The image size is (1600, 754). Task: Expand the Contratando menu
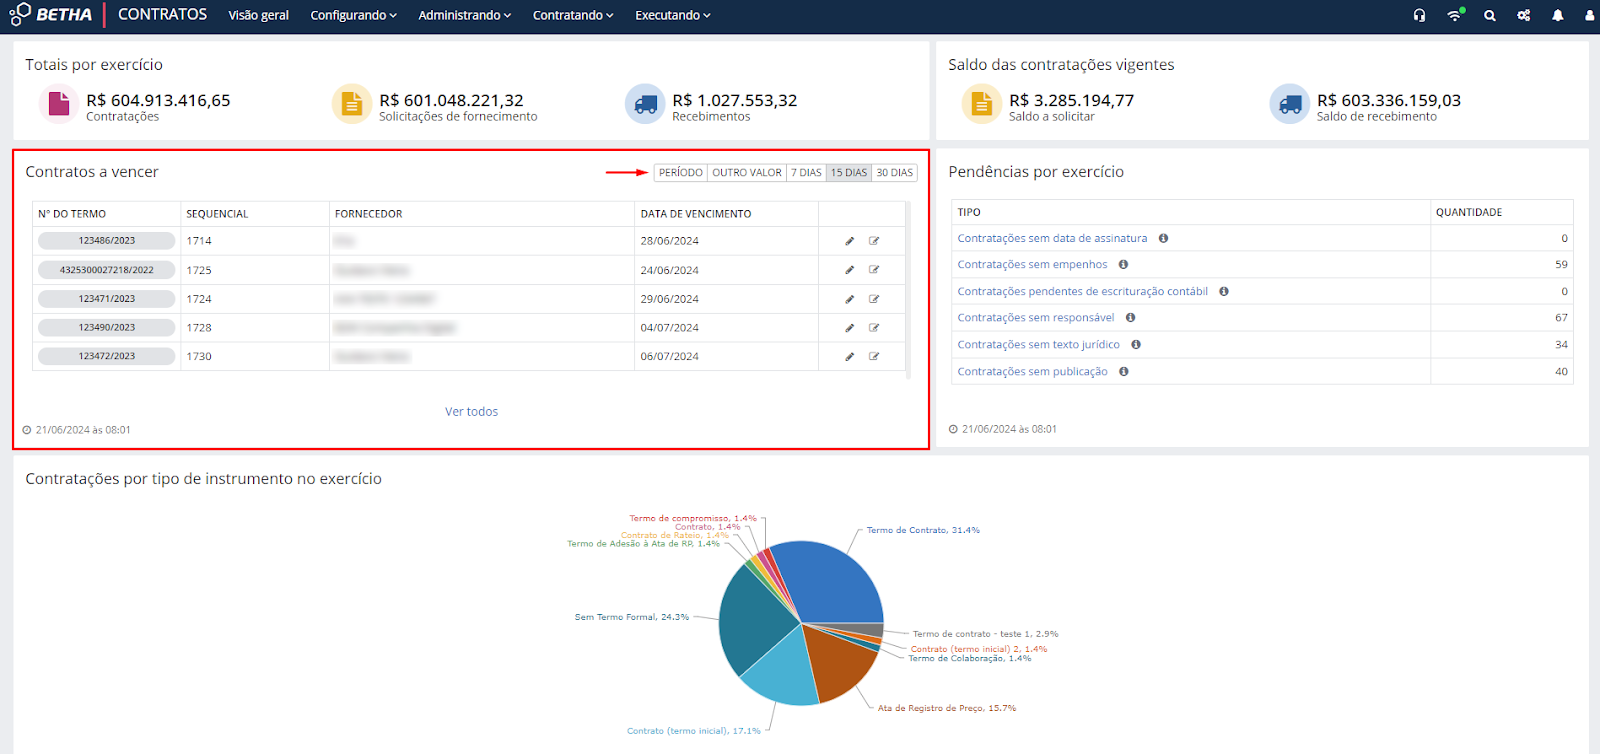[x=573, y=15]
